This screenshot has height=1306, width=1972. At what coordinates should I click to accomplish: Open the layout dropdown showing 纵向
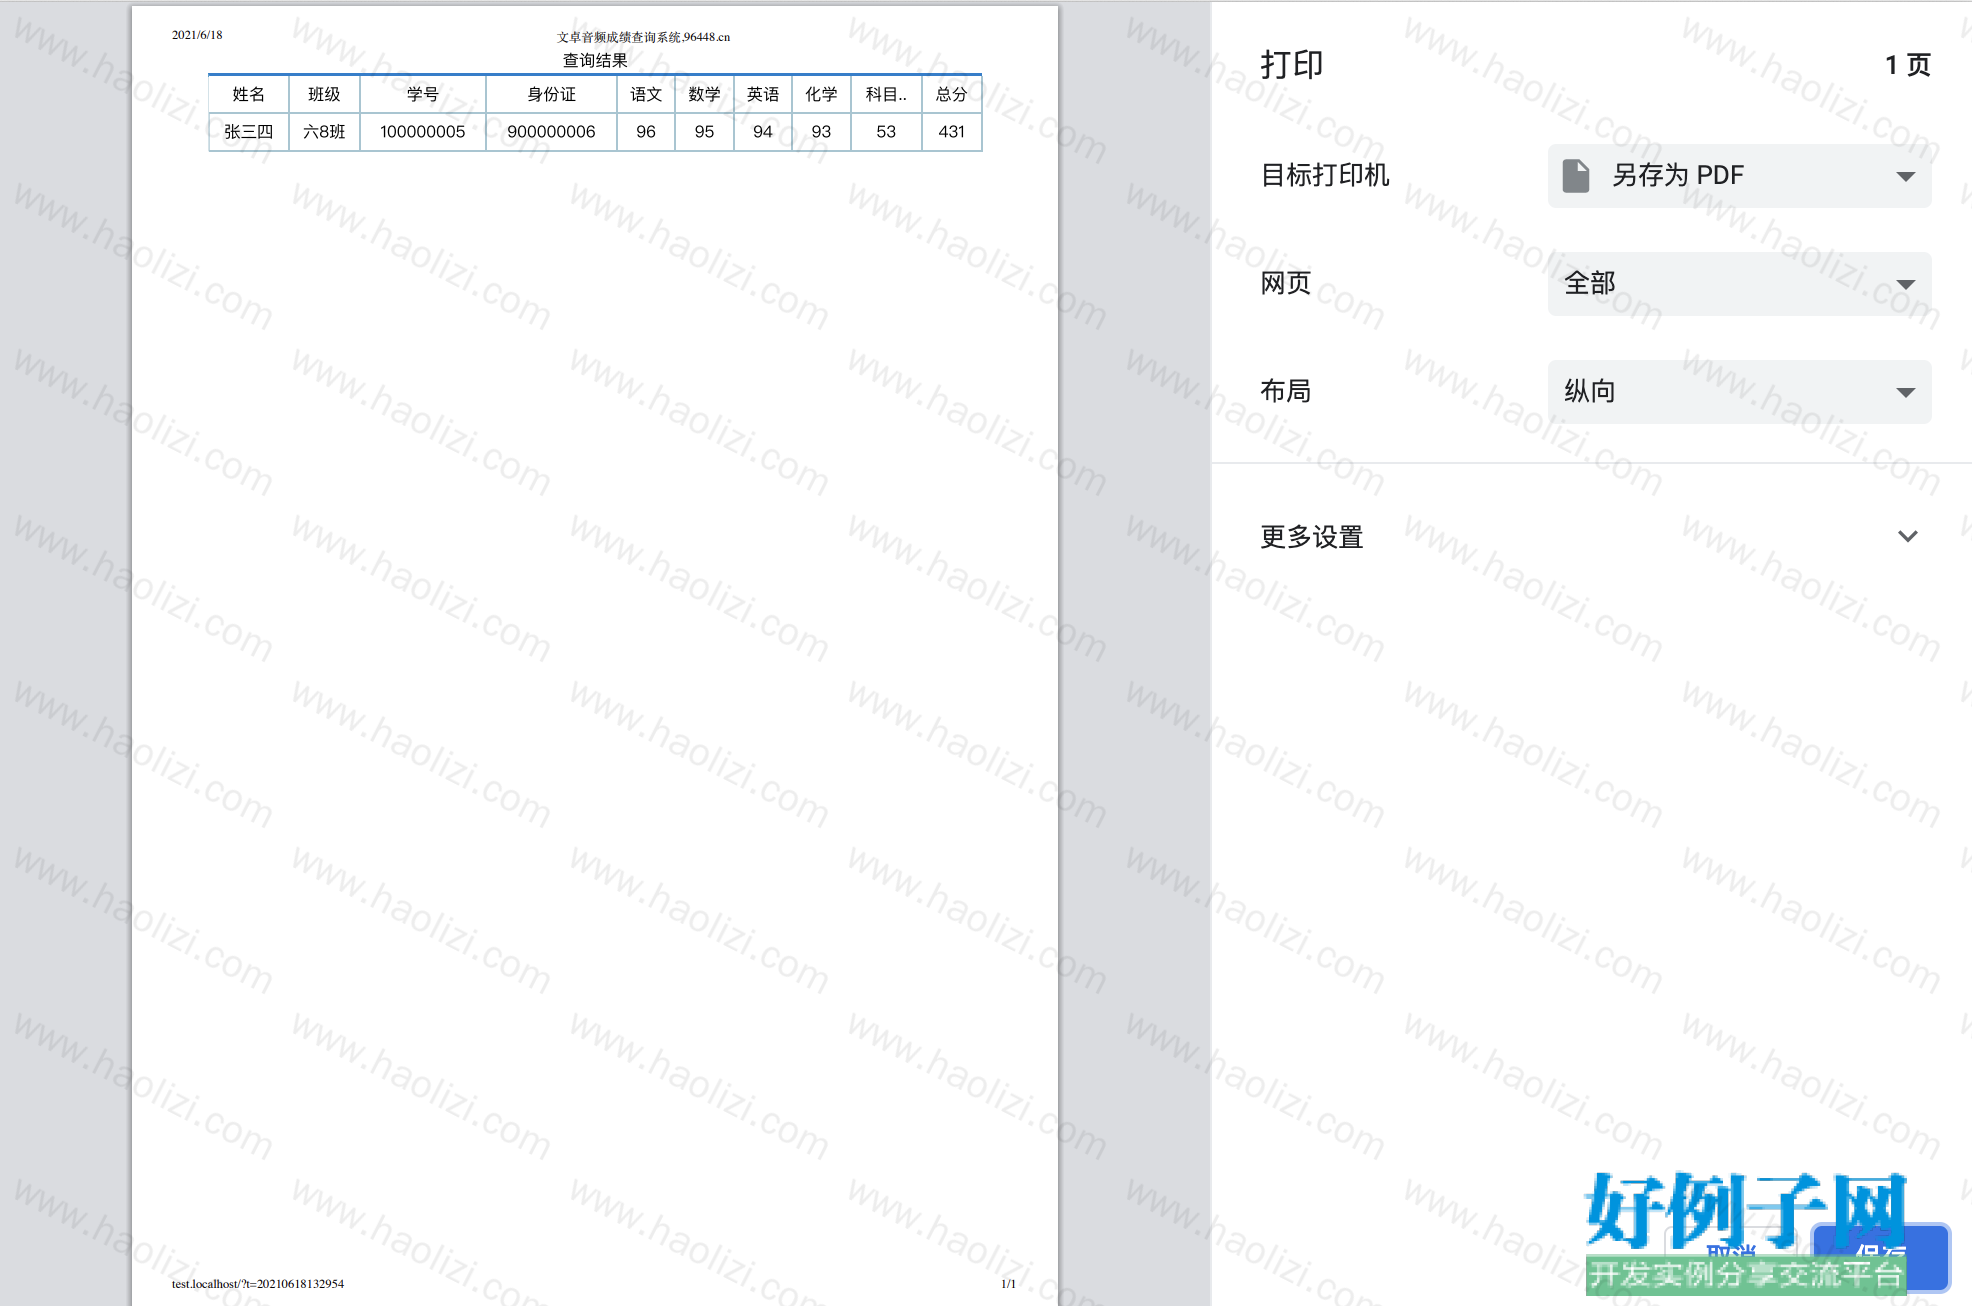click(1739, 392)
